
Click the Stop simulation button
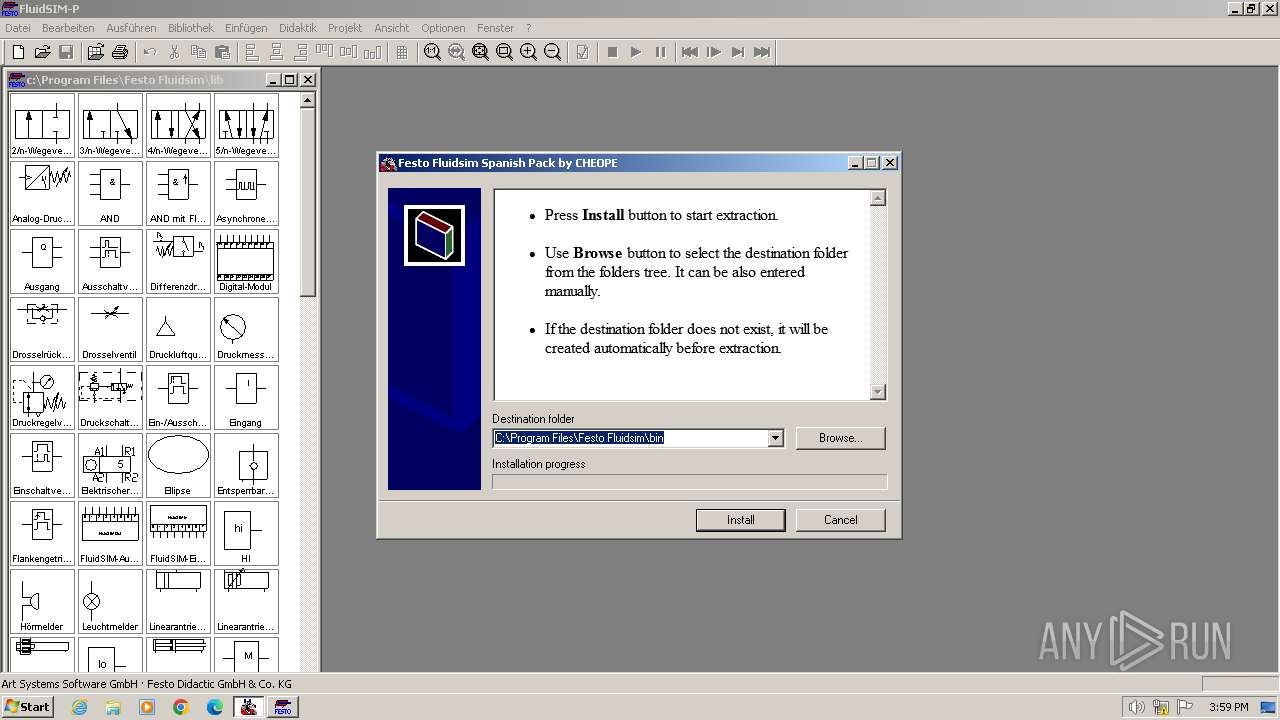coord(612,52)
